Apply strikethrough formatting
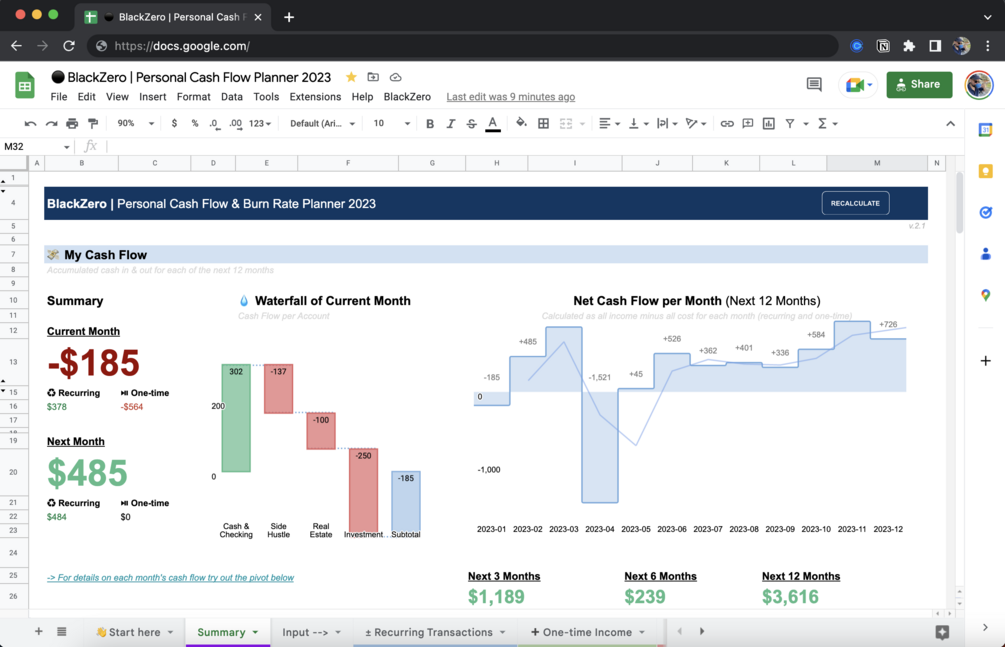The width and height of the screenshot is (1005, 647). click(471, 124)
